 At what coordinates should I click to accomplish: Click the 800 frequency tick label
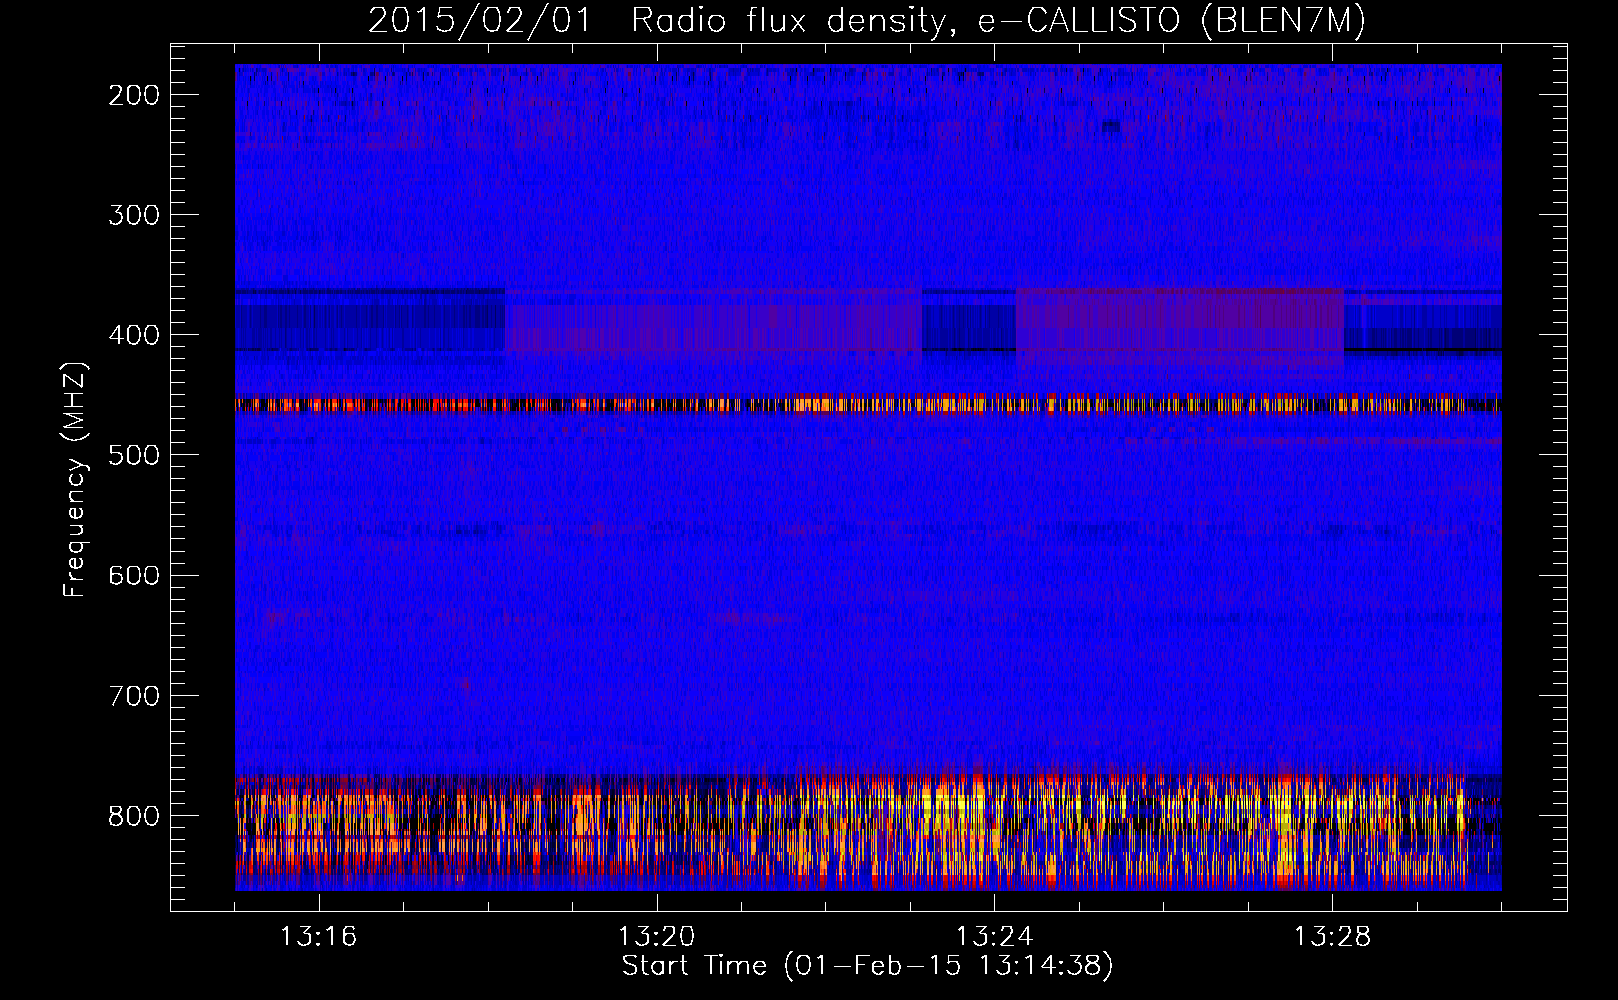click(134, 815)
